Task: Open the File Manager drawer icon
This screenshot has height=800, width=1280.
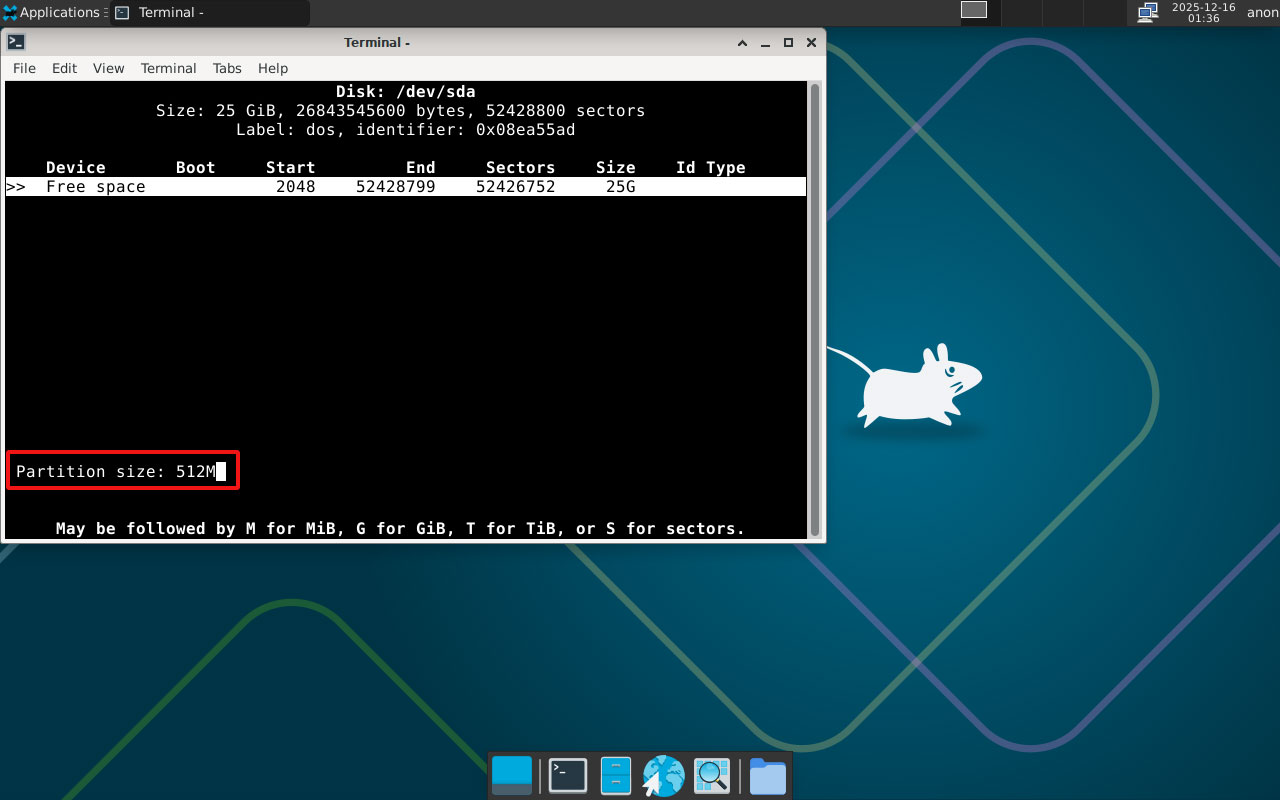Action: (x=615, y=776)
